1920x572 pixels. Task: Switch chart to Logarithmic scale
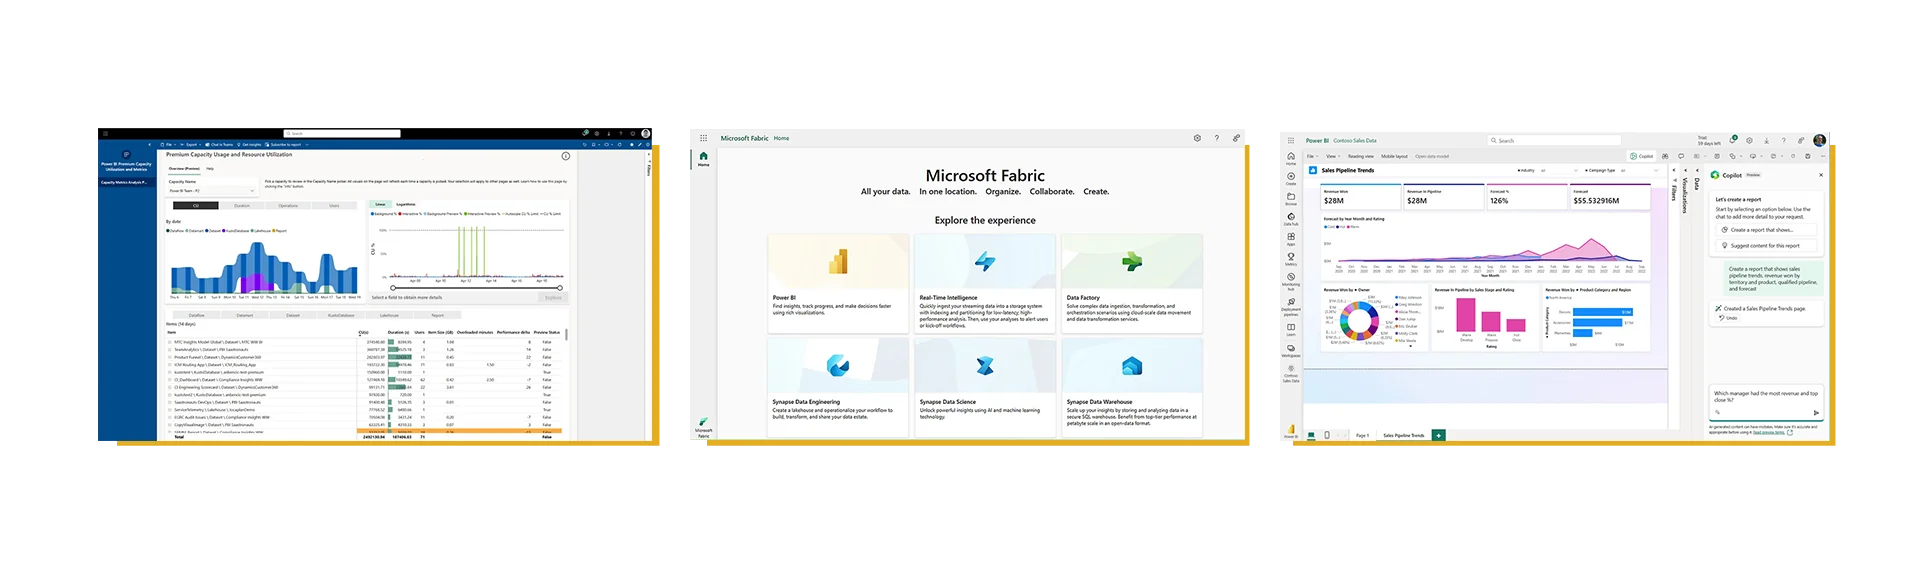click(406, 204)
